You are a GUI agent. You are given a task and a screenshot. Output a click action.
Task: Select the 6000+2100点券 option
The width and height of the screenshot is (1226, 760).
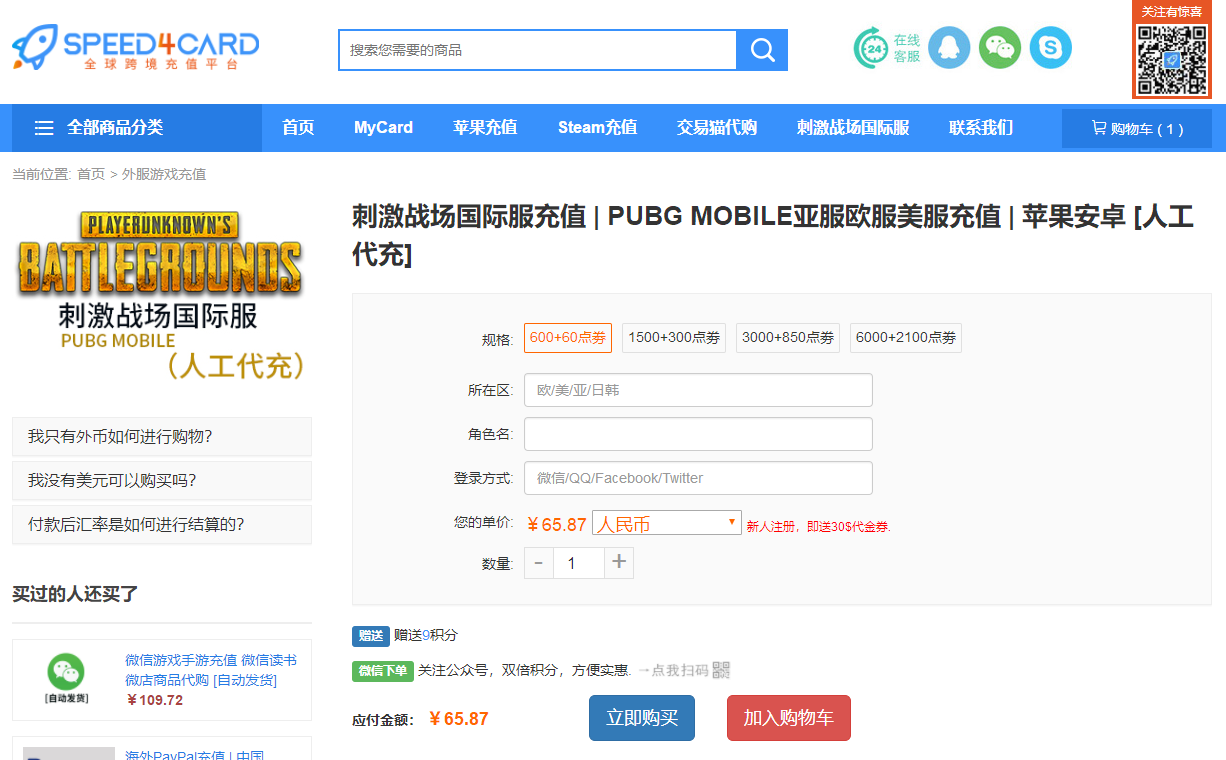pos(906,338)
